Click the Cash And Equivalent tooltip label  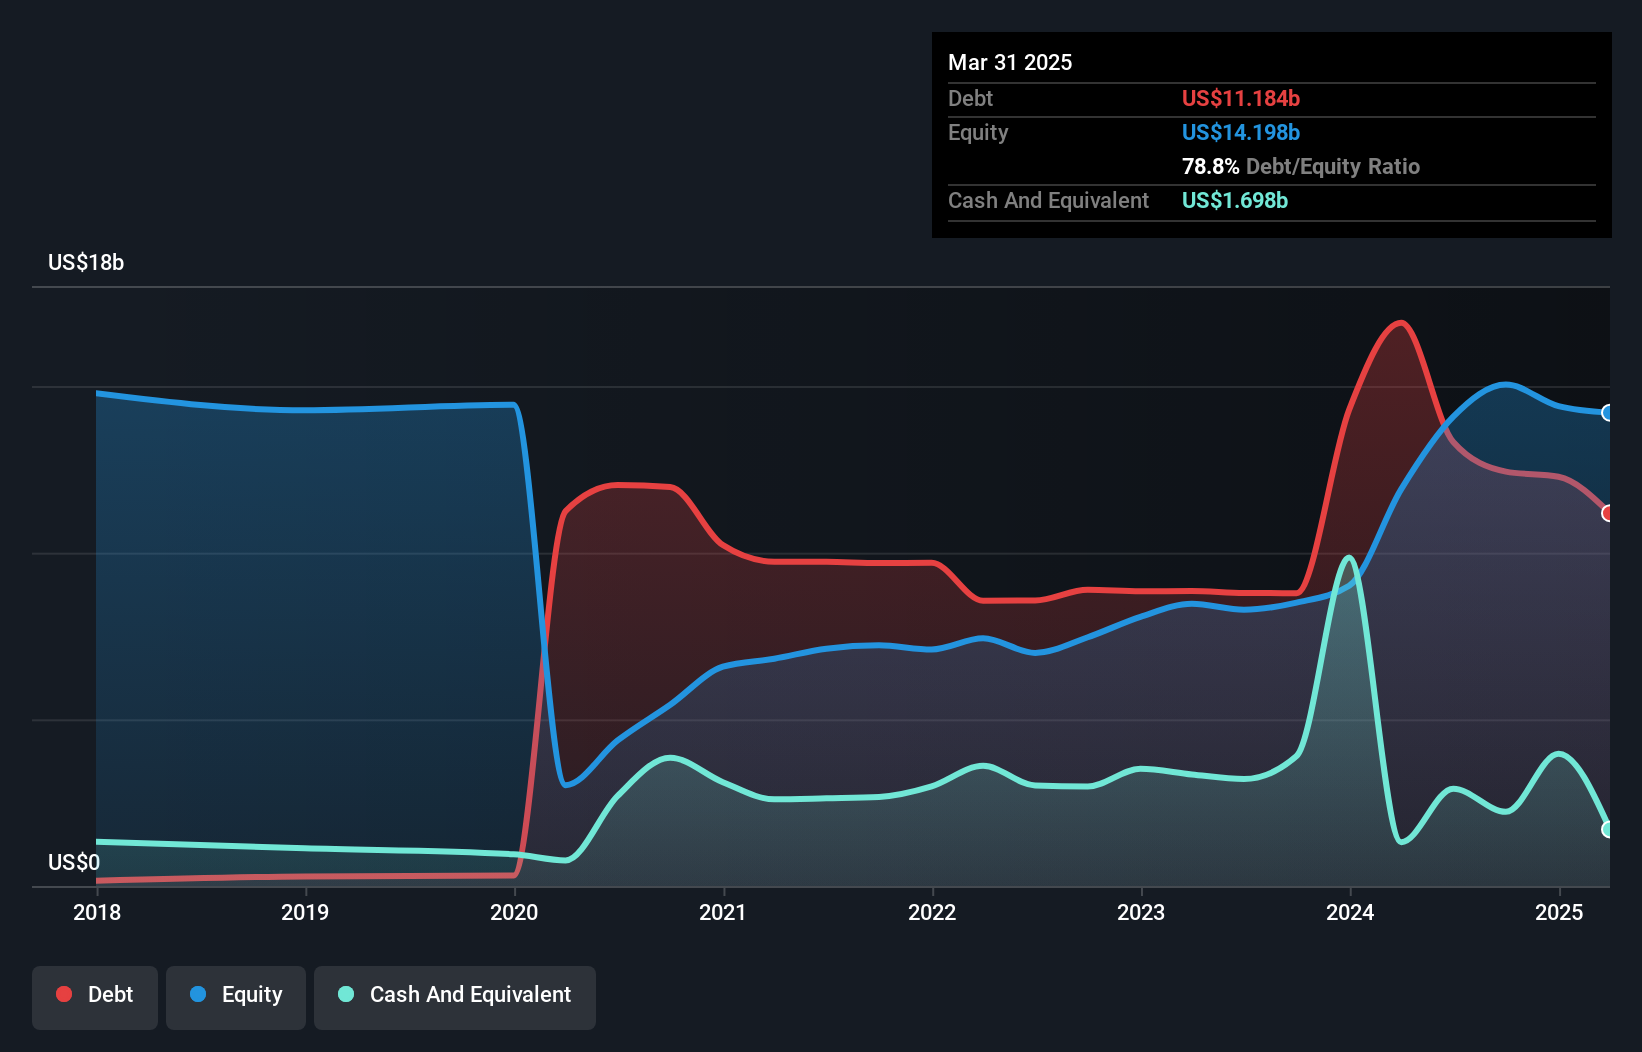tap(1049, 200)
